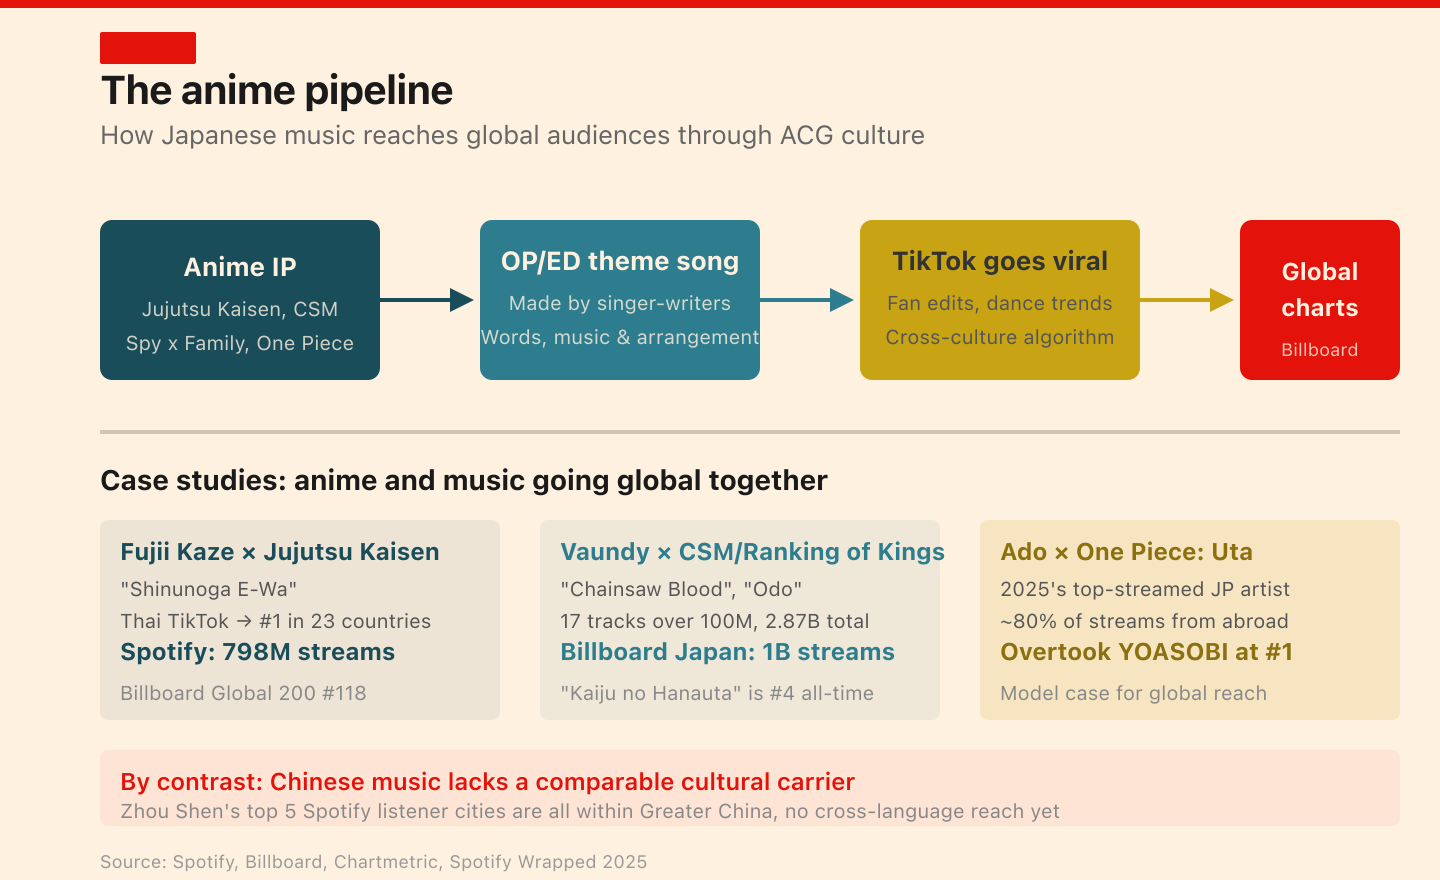This screenshot has height=880, width=1440.
Task: Click "Vaundy × CSM/Ranking of Kings" card title
Action: (x=752, y=552)
